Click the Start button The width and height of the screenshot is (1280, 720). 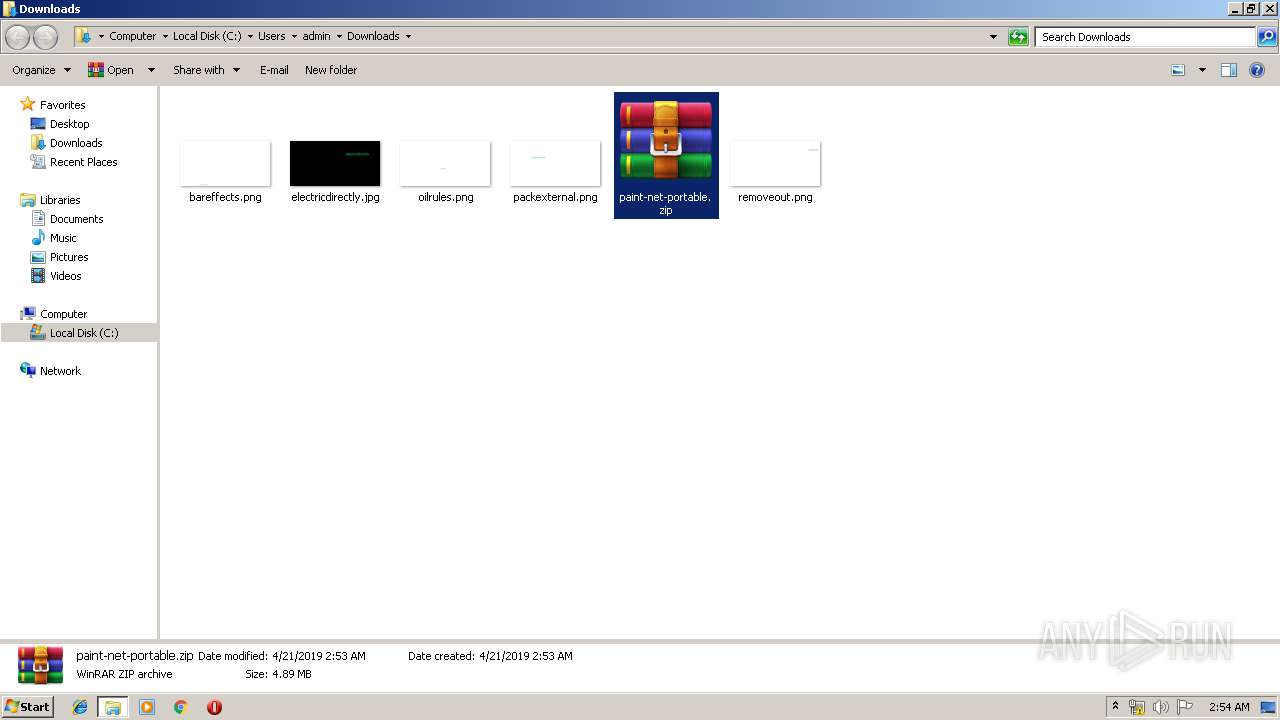click(x=27, y=706)
